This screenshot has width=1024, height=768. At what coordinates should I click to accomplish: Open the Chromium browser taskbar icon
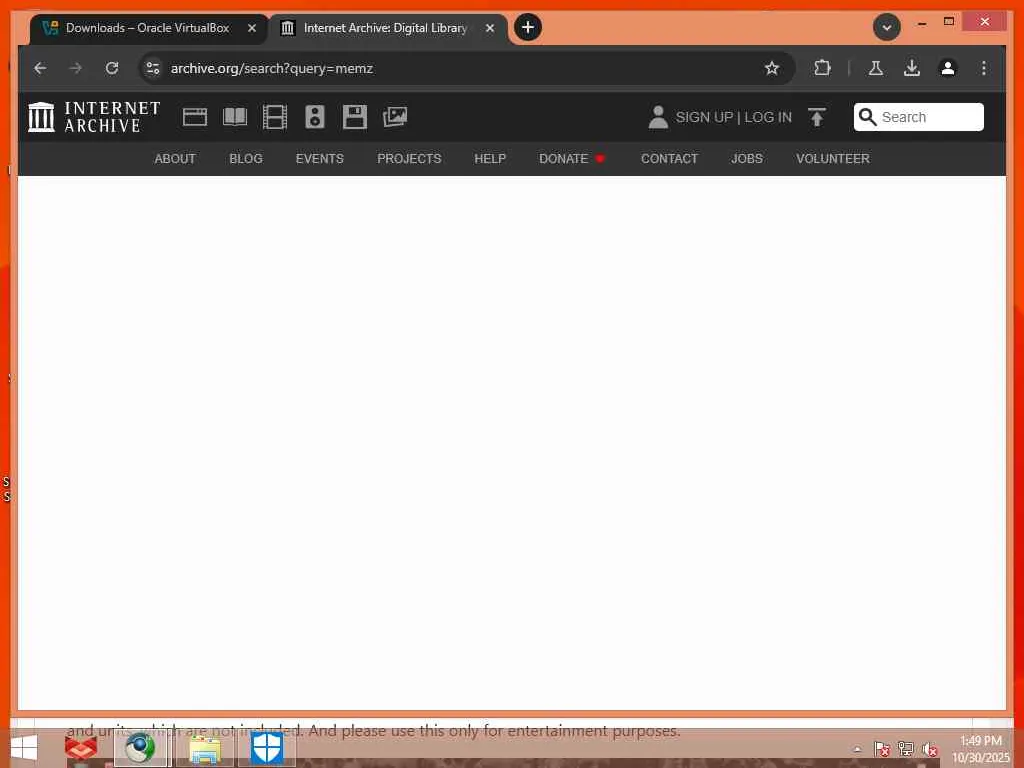pos(140,748)
